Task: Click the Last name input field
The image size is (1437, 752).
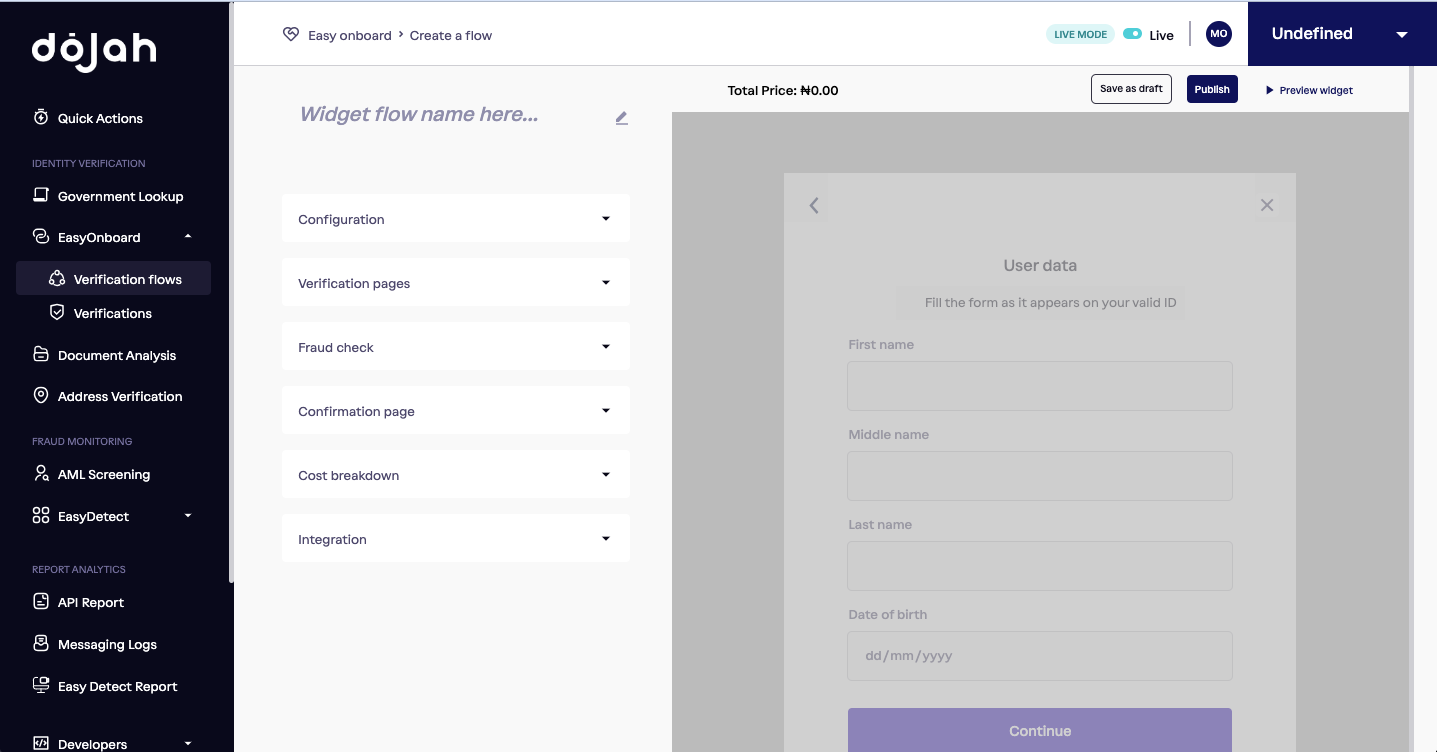Action: [x=1040, y=566]
